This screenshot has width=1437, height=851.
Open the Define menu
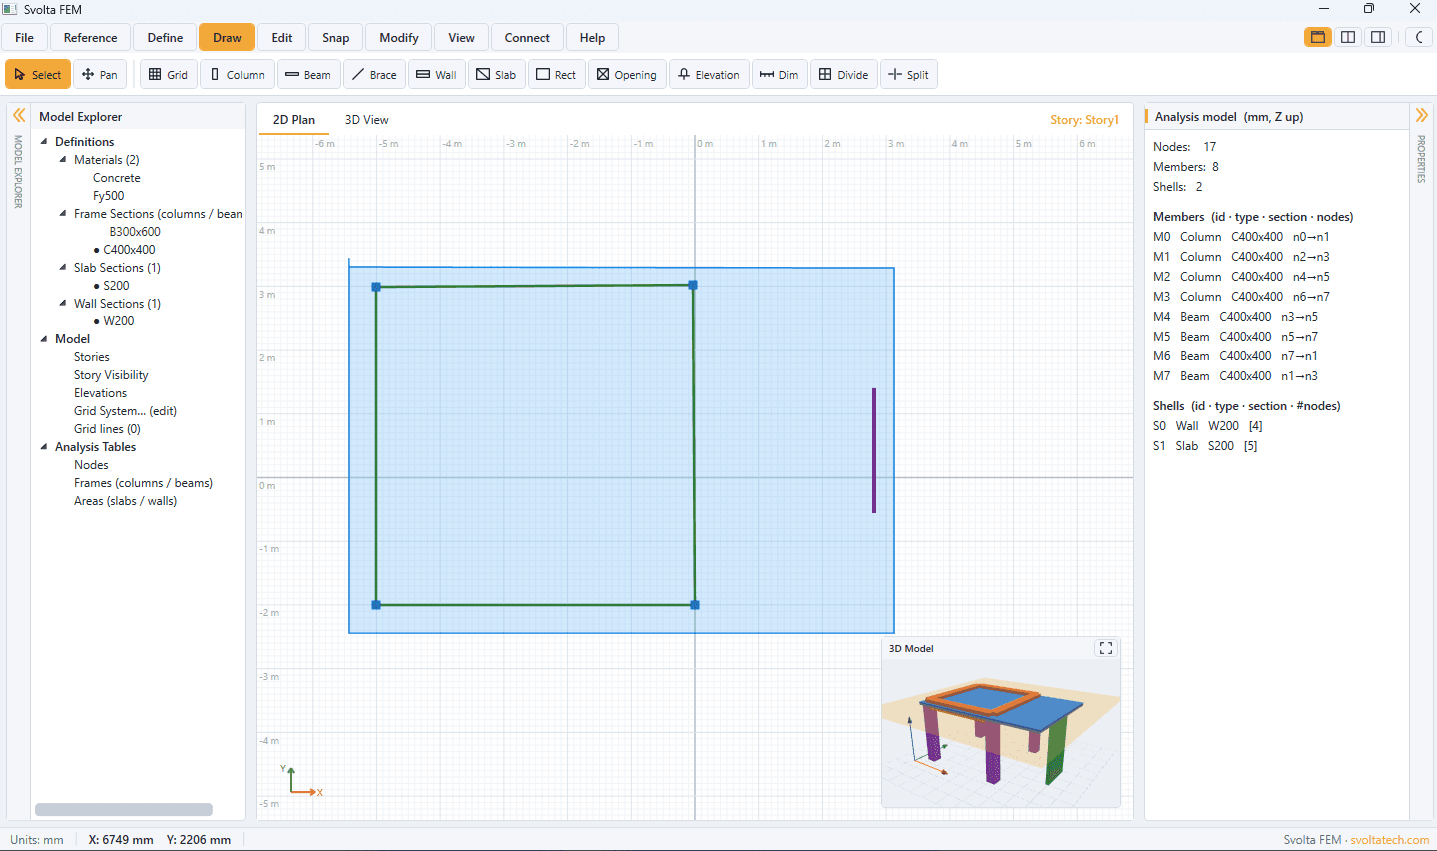165,38
